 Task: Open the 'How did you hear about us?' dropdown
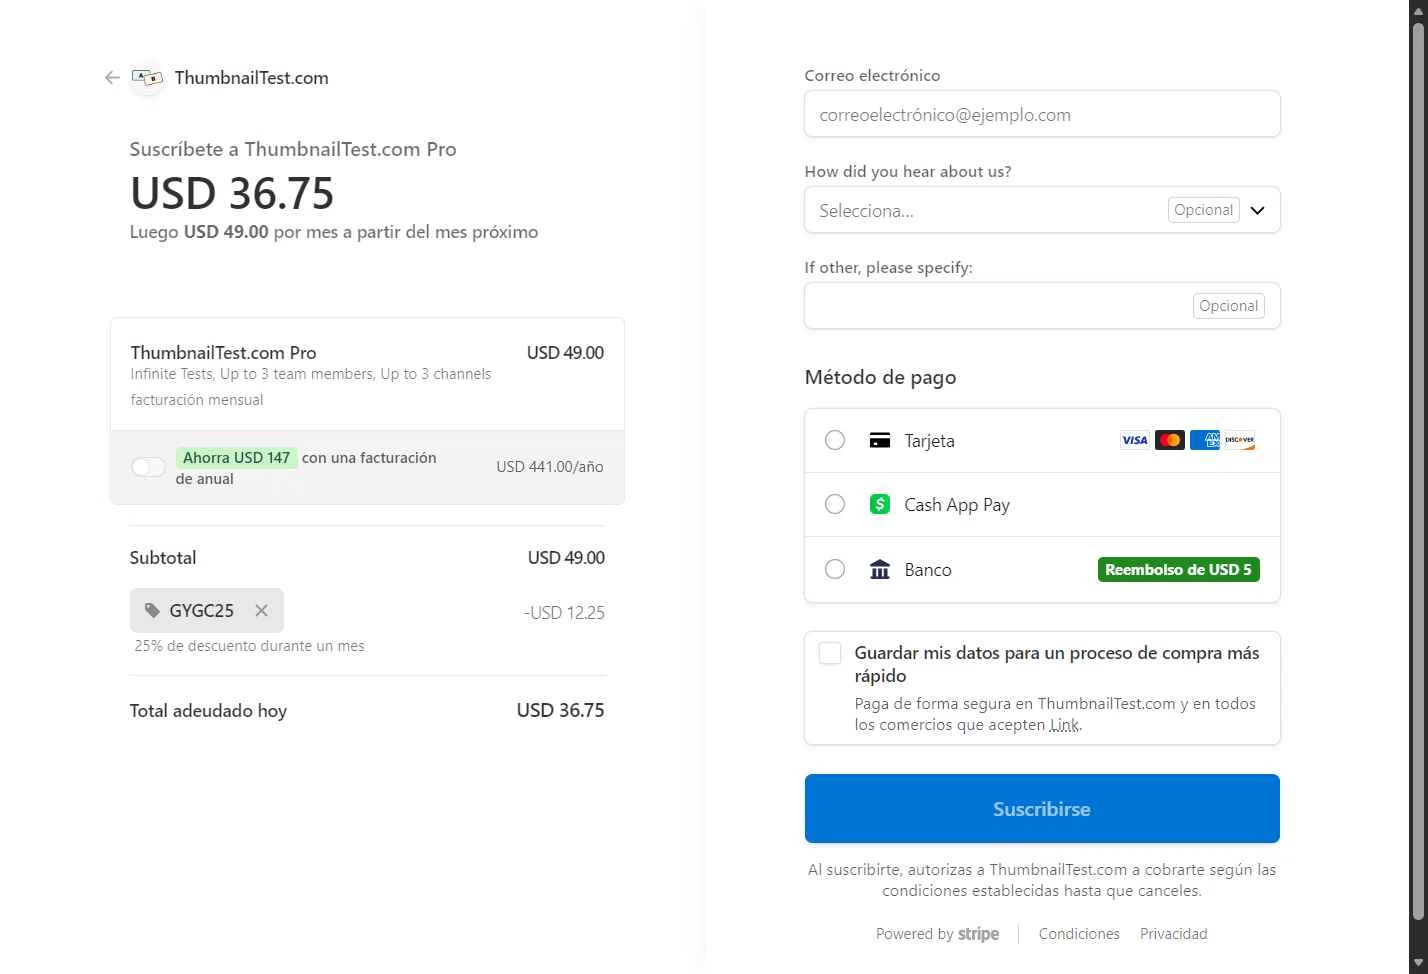[1042, 210]
